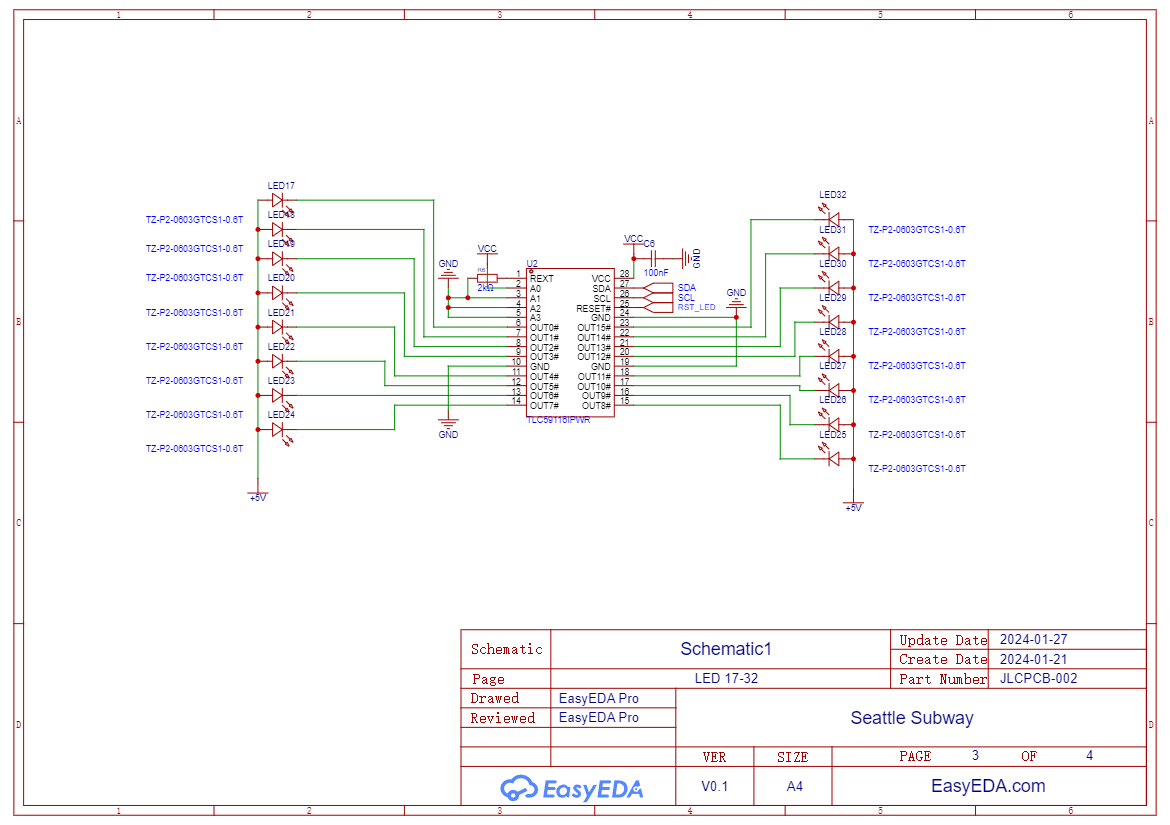Click the OUT8# pin label
Screen dimensions: 1170x825
pyautogui.click(x=596, y=406)
